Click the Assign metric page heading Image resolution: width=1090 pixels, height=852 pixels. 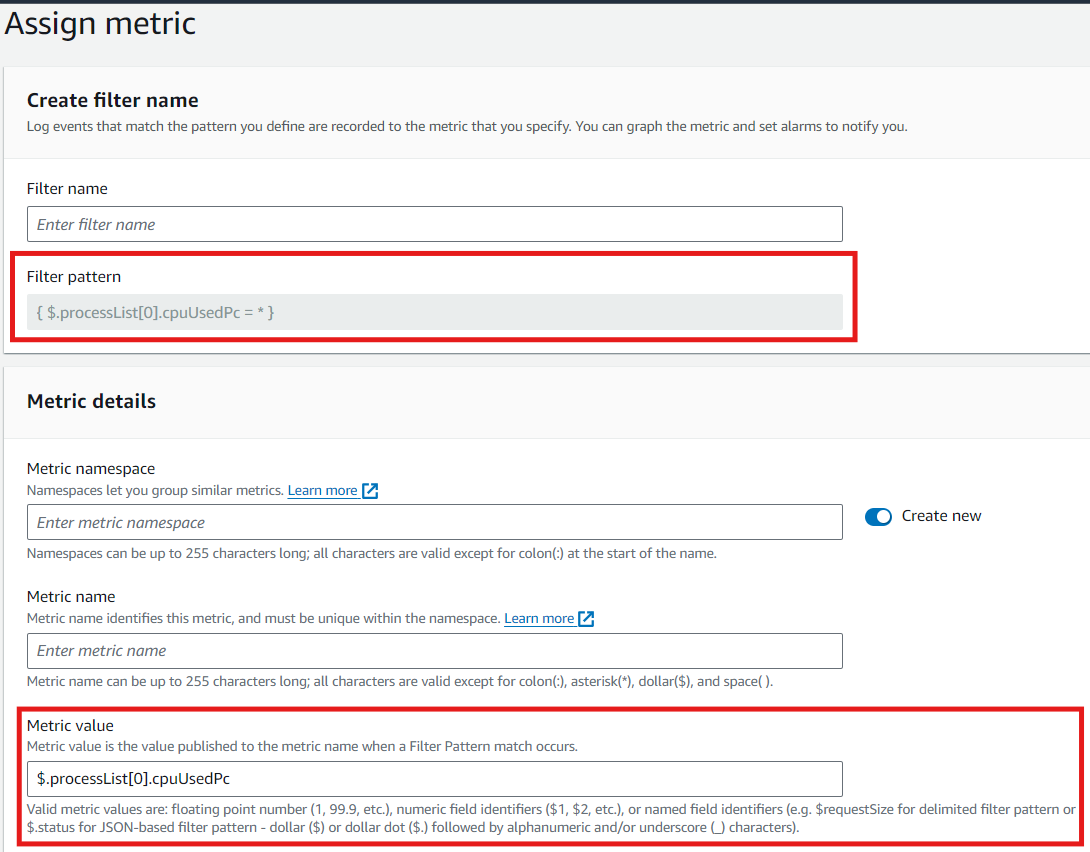coord(100,24)
